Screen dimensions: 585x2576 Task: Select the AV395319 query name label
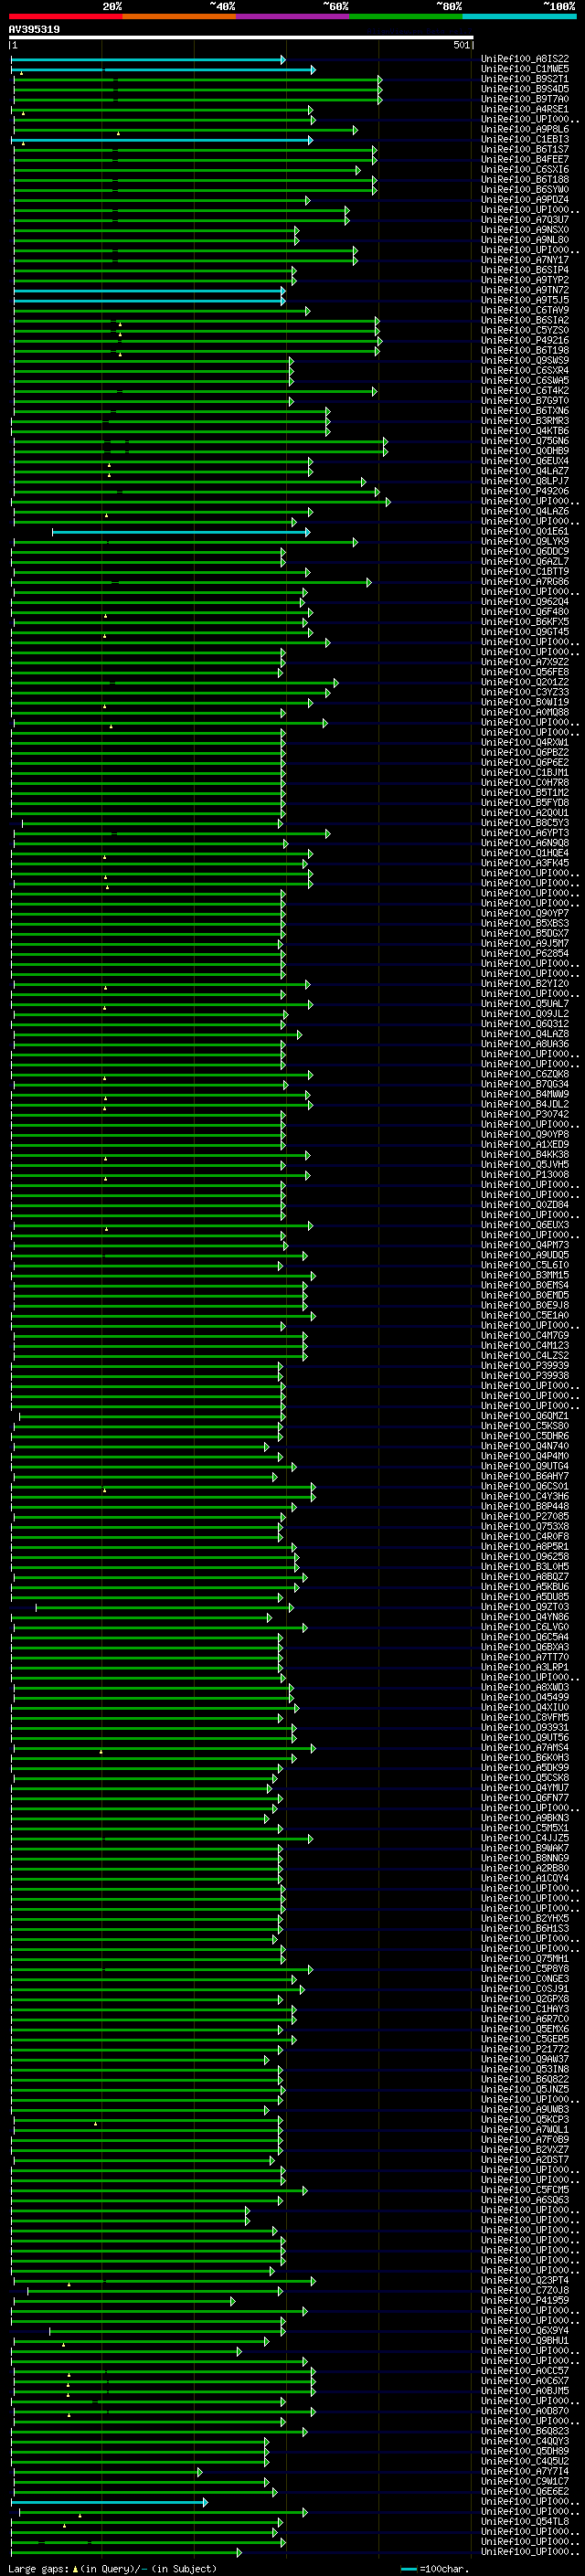[x=34, y=30]
